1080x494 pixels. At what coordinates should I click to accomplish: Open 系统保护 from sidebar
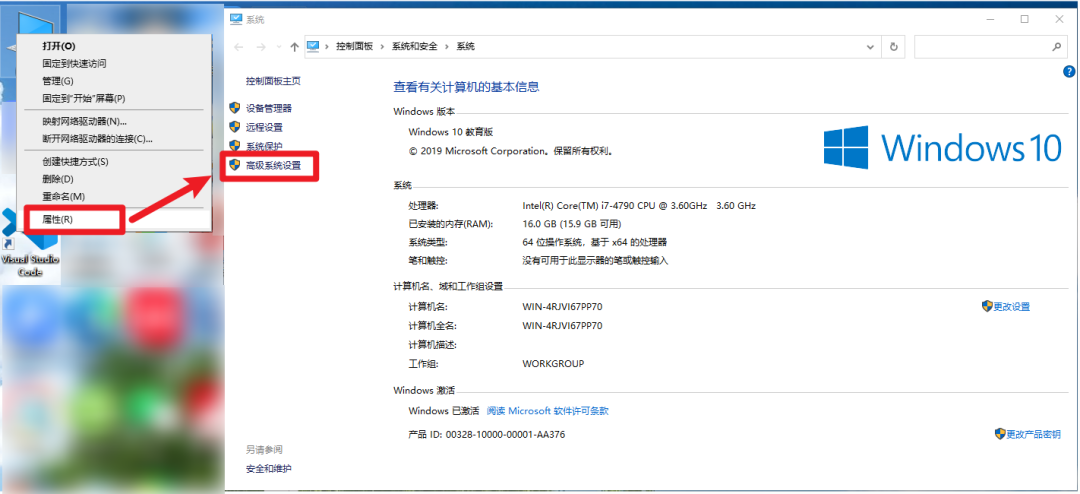(264, 147)
